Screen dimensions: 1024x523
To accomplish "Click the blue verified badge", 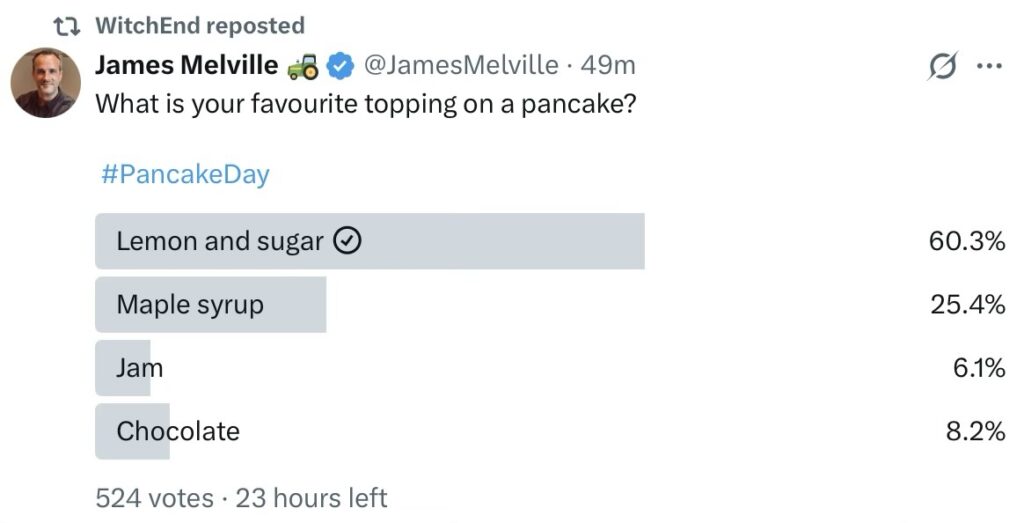I will coord(340,66).
